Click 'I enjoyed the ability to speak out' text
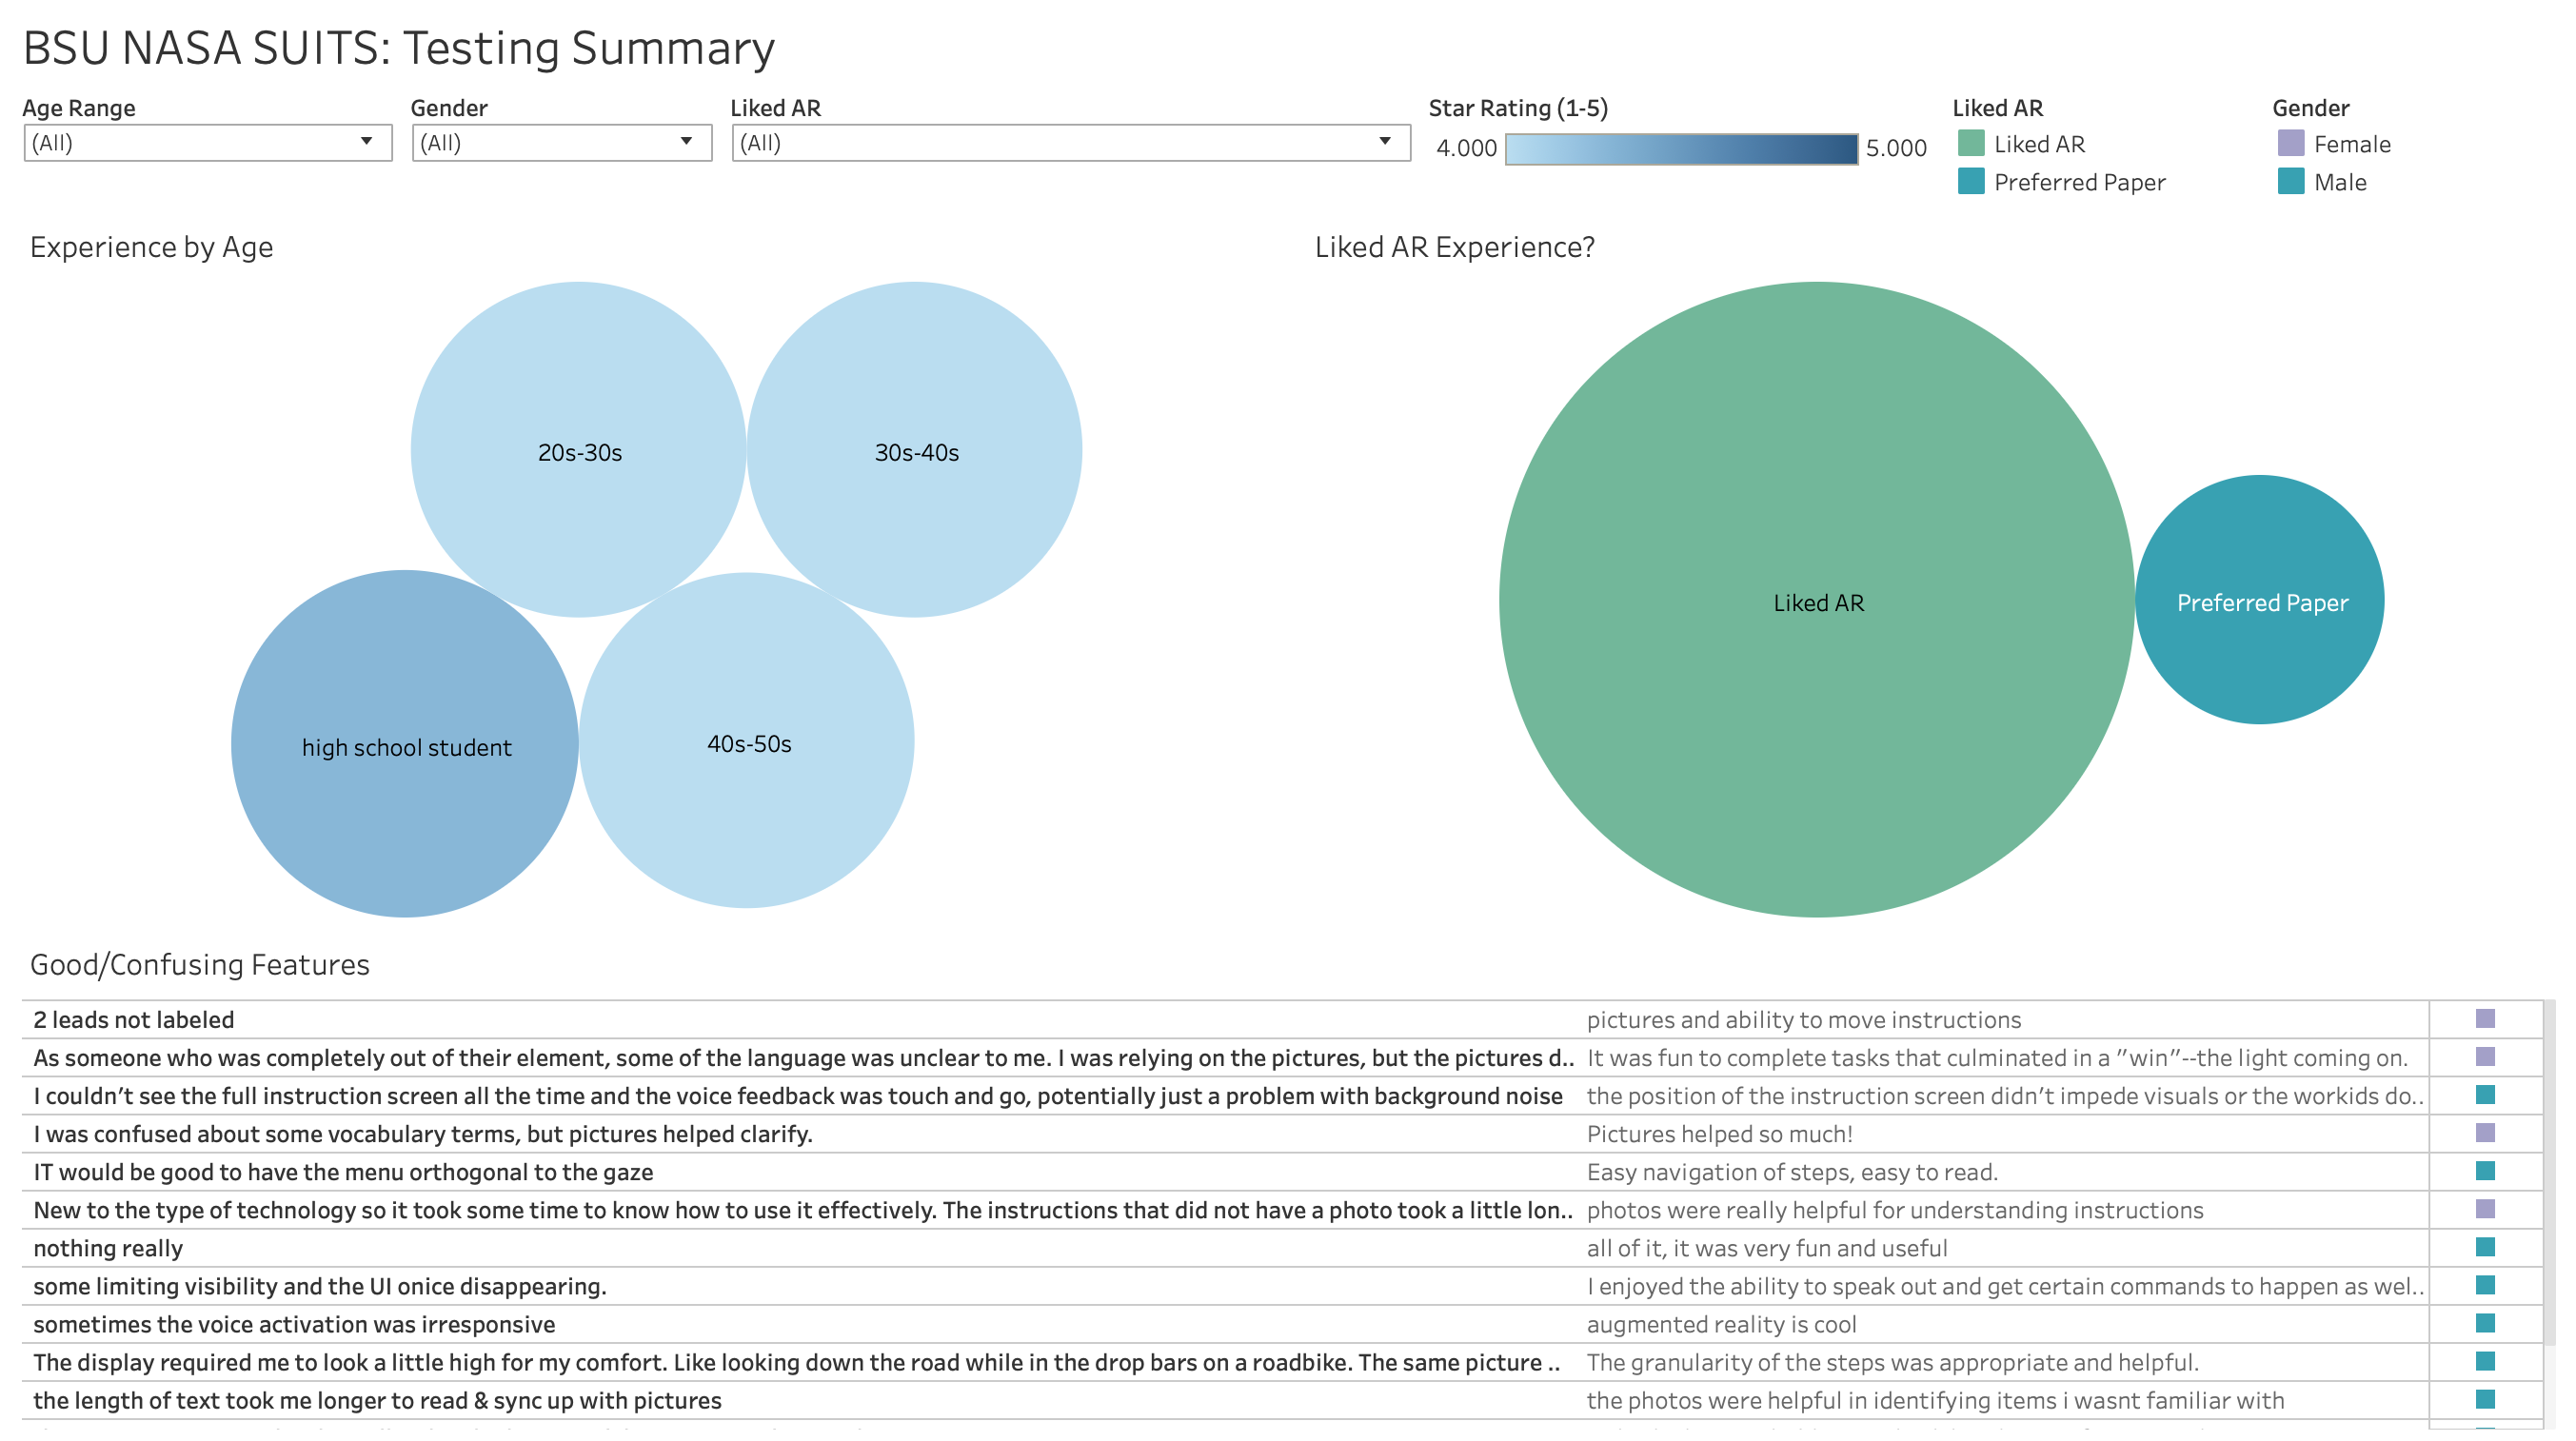This screenshot has width=2576, height=1441. [x=2005, y=1286]
